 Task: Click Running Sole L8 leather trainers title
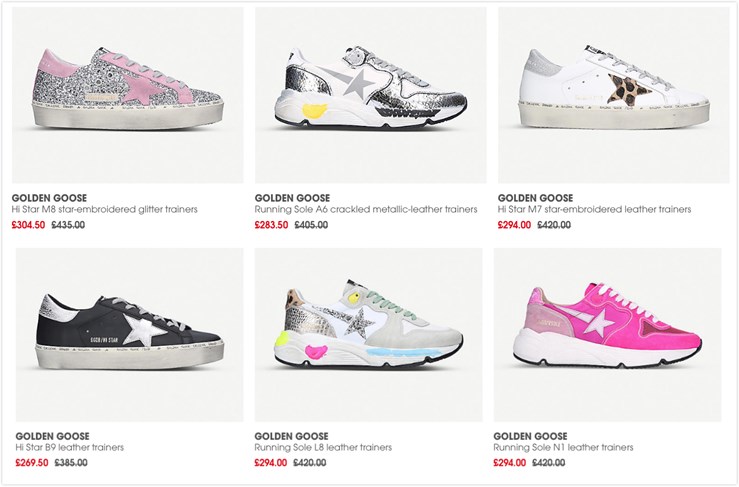(323, 447)
